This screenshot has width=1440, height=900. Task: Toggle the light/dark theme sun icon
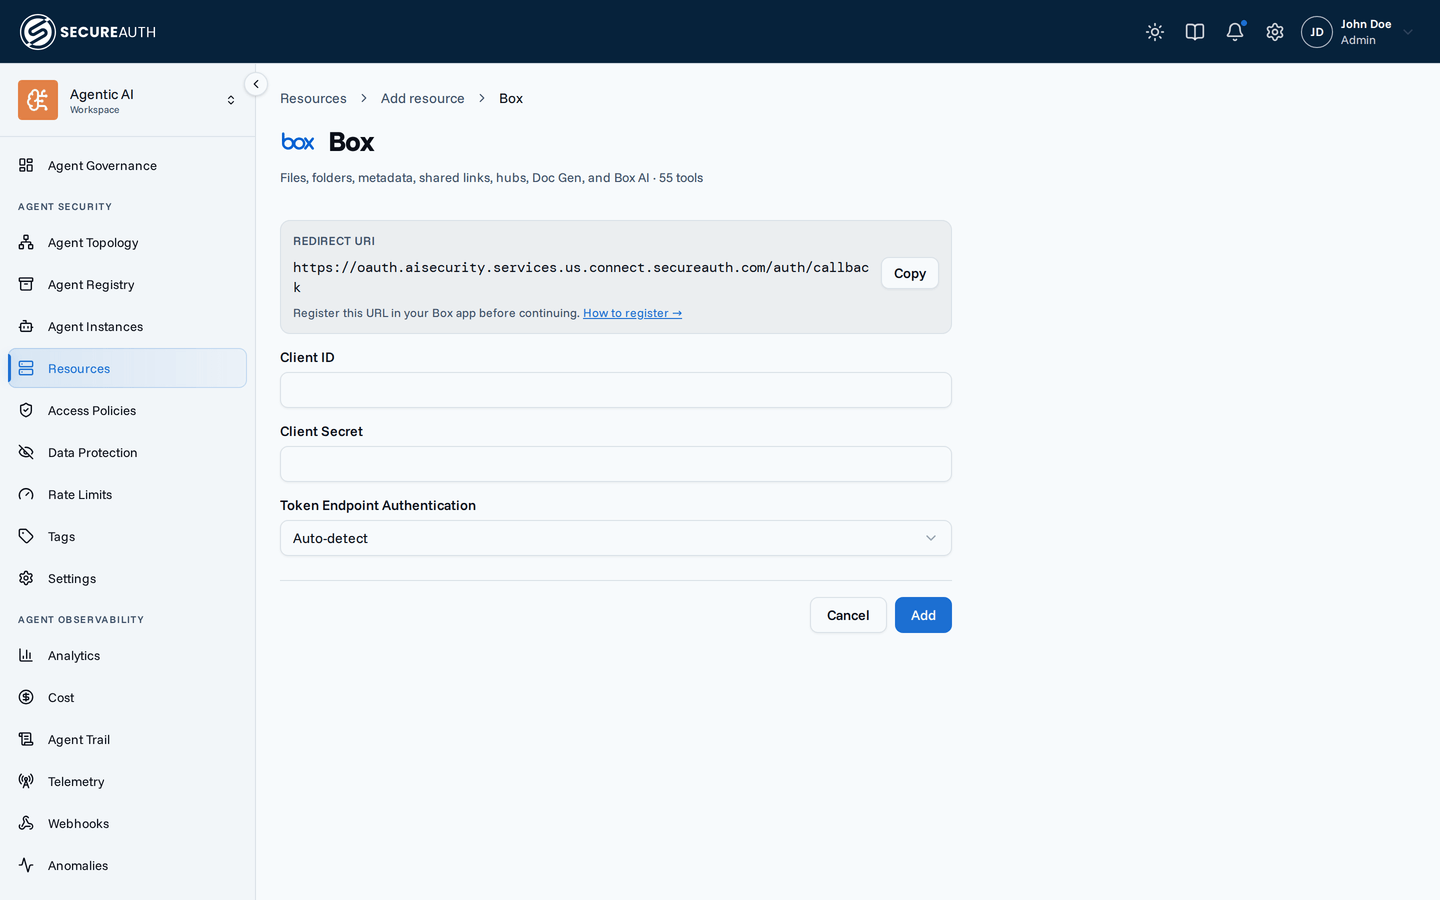tap(1155, 32)
